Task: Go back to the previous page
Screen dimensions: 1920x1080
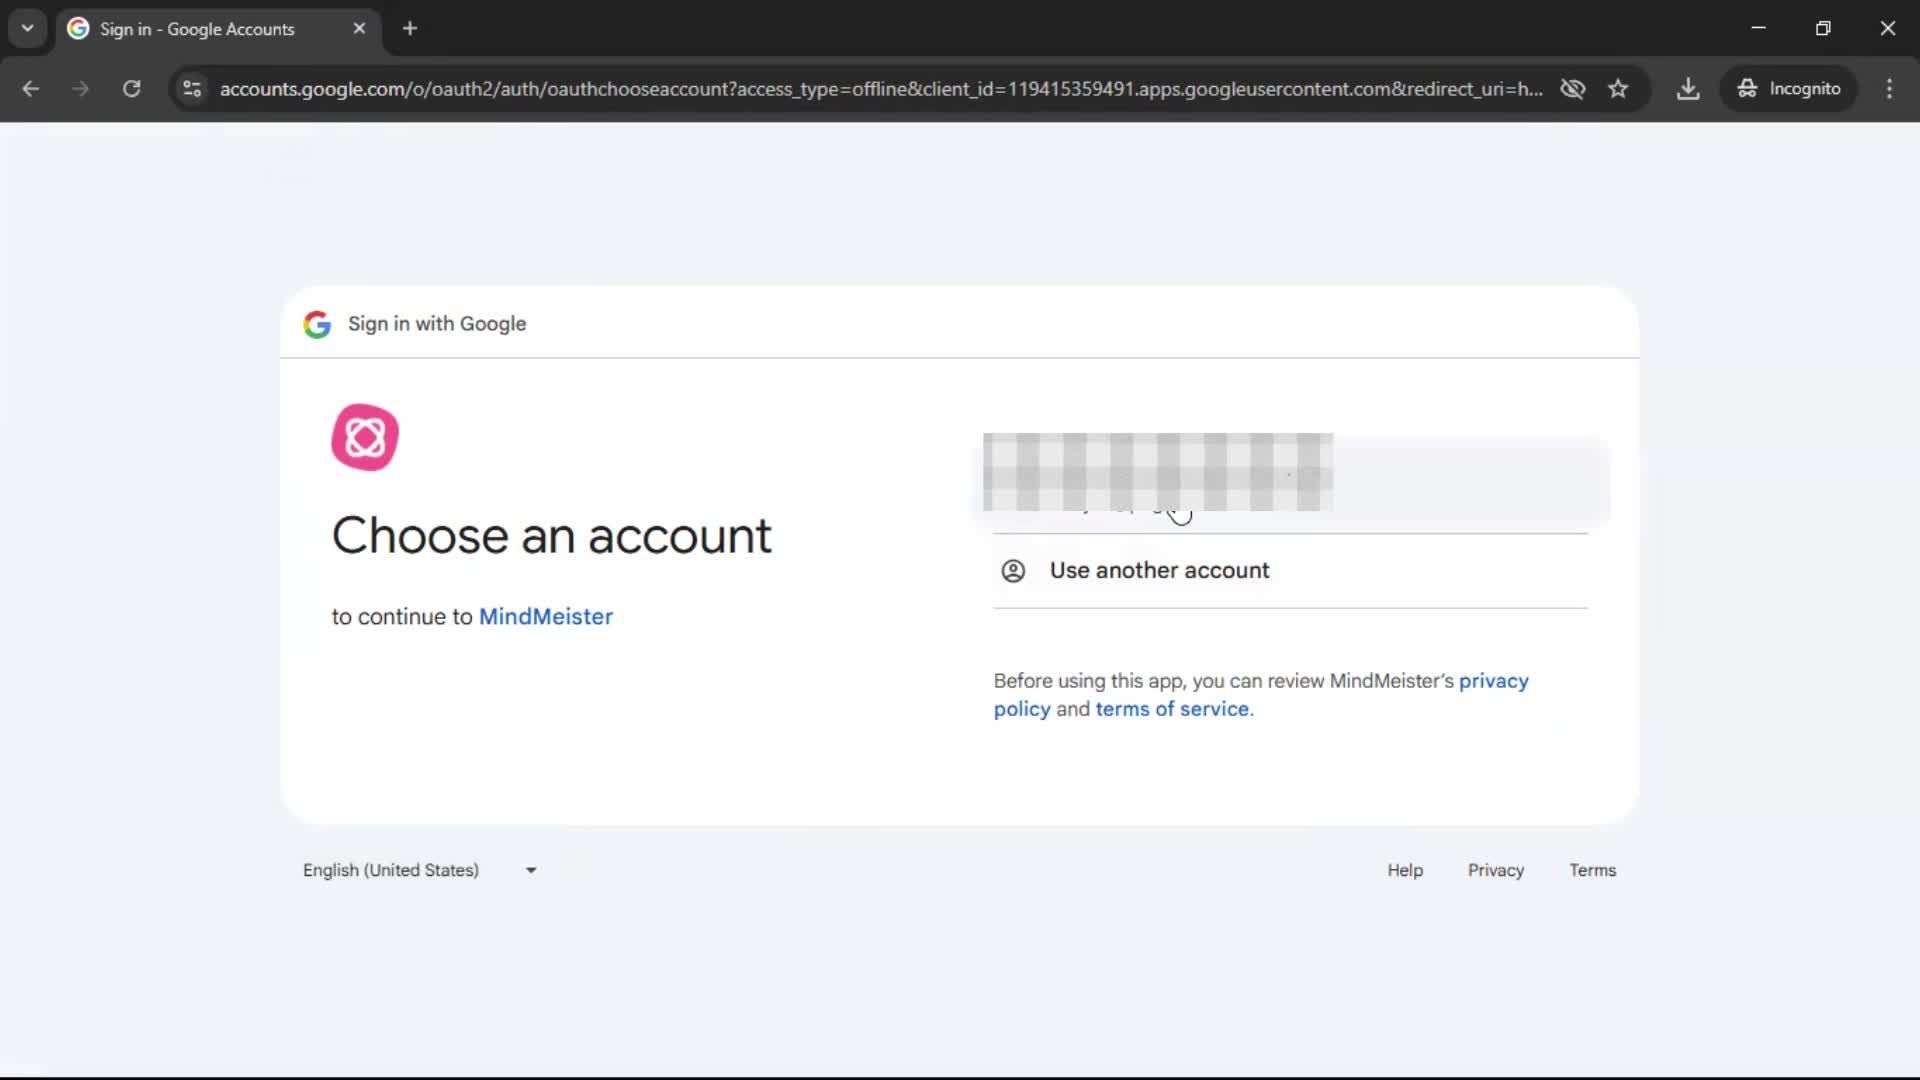Action: point(31,89)
